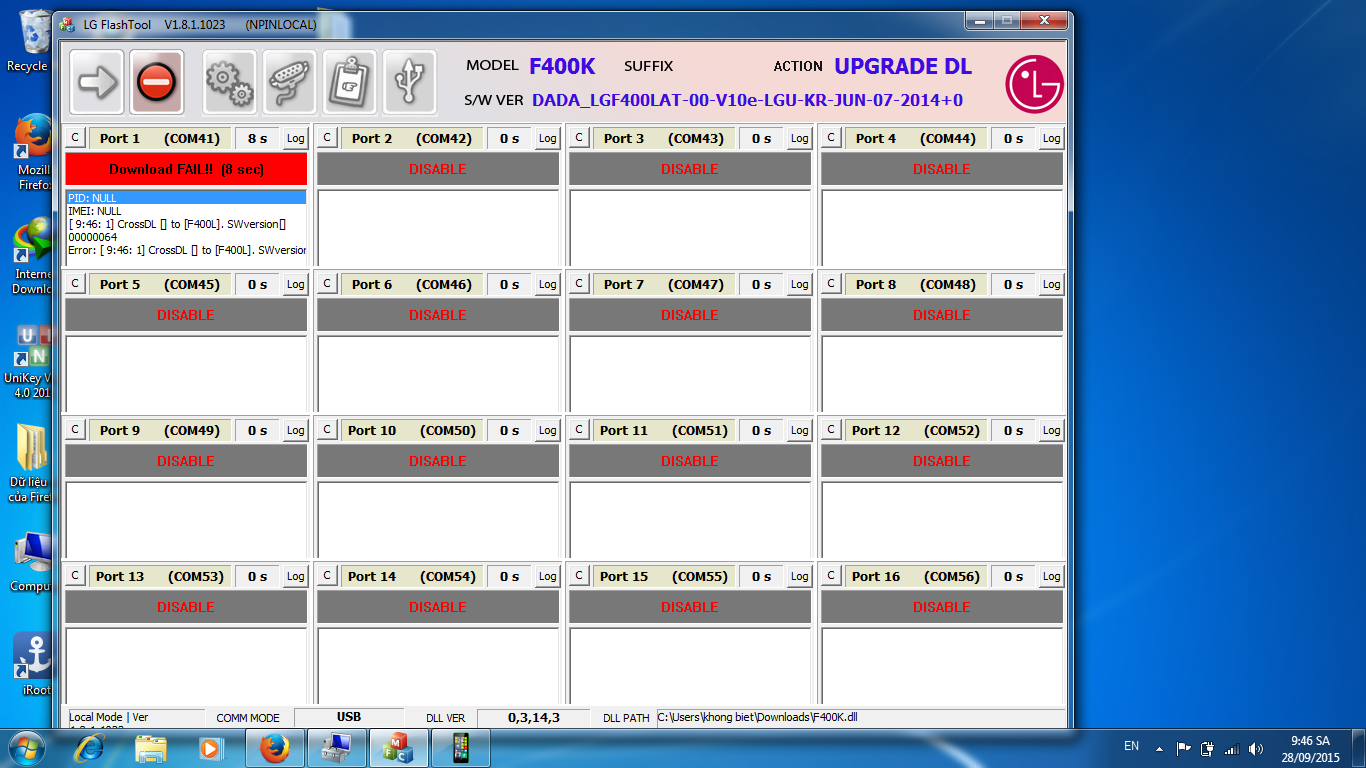1366x768 pixels.
Task: Click the C button for Port 13
Action: click(x=75, y=577)
